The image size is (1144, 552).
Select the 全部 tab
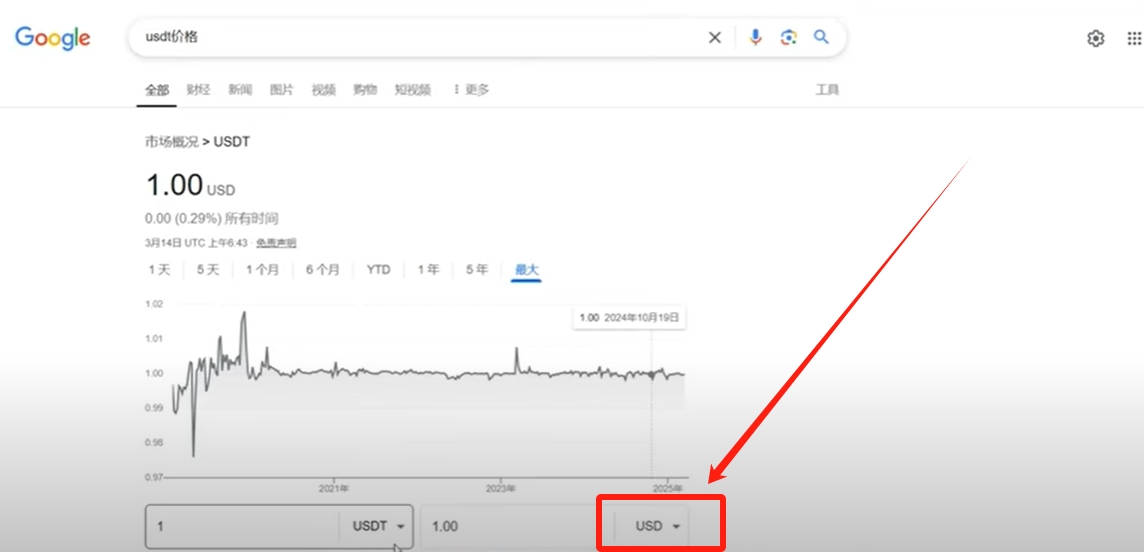(156, 90)
